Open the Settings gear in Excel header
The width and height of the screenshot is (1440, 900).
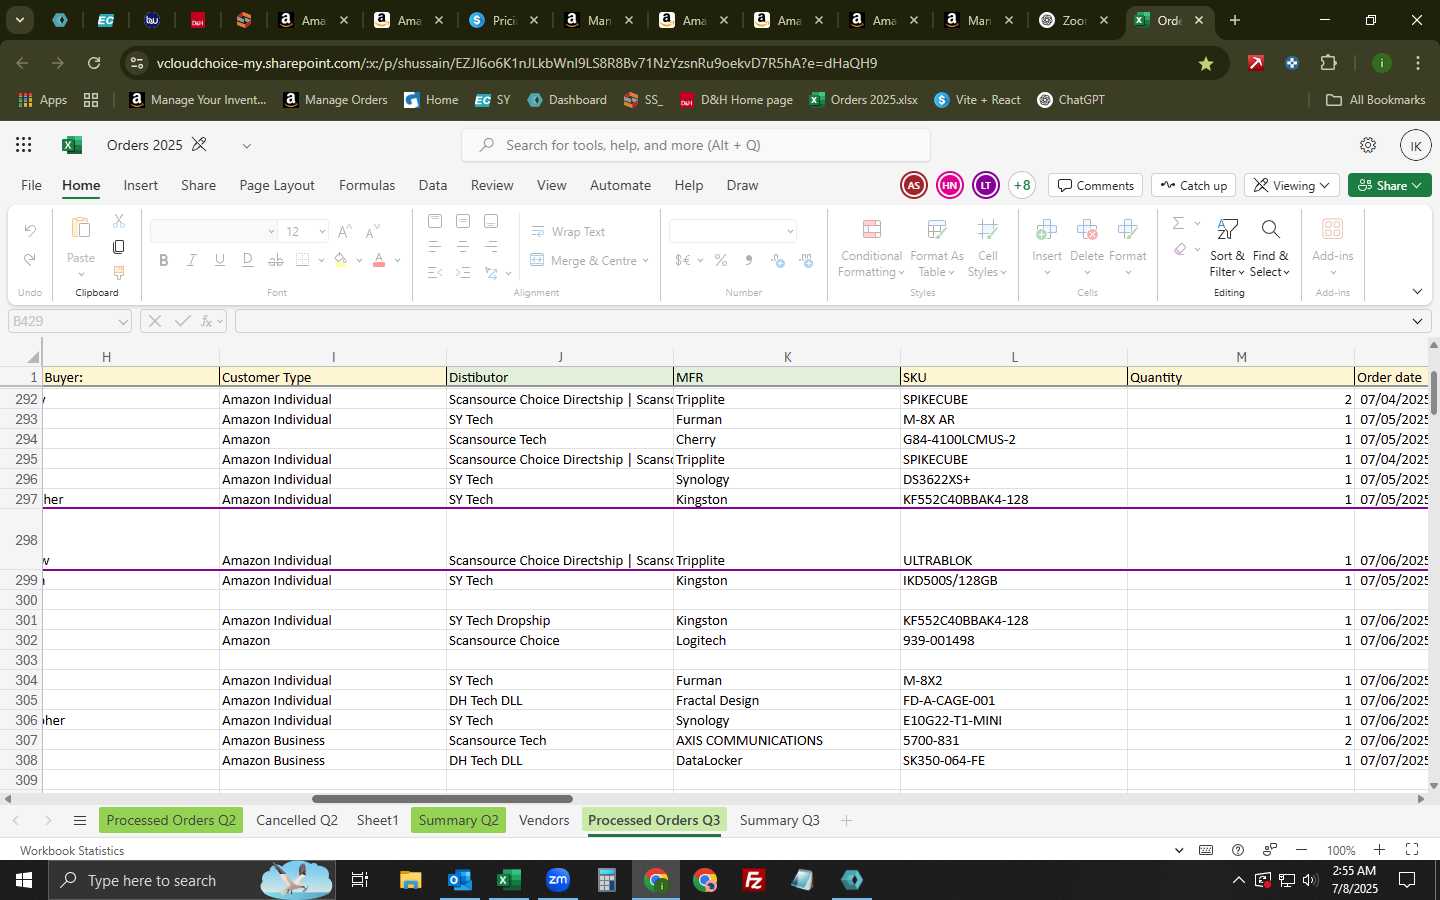coord(1368,145)
